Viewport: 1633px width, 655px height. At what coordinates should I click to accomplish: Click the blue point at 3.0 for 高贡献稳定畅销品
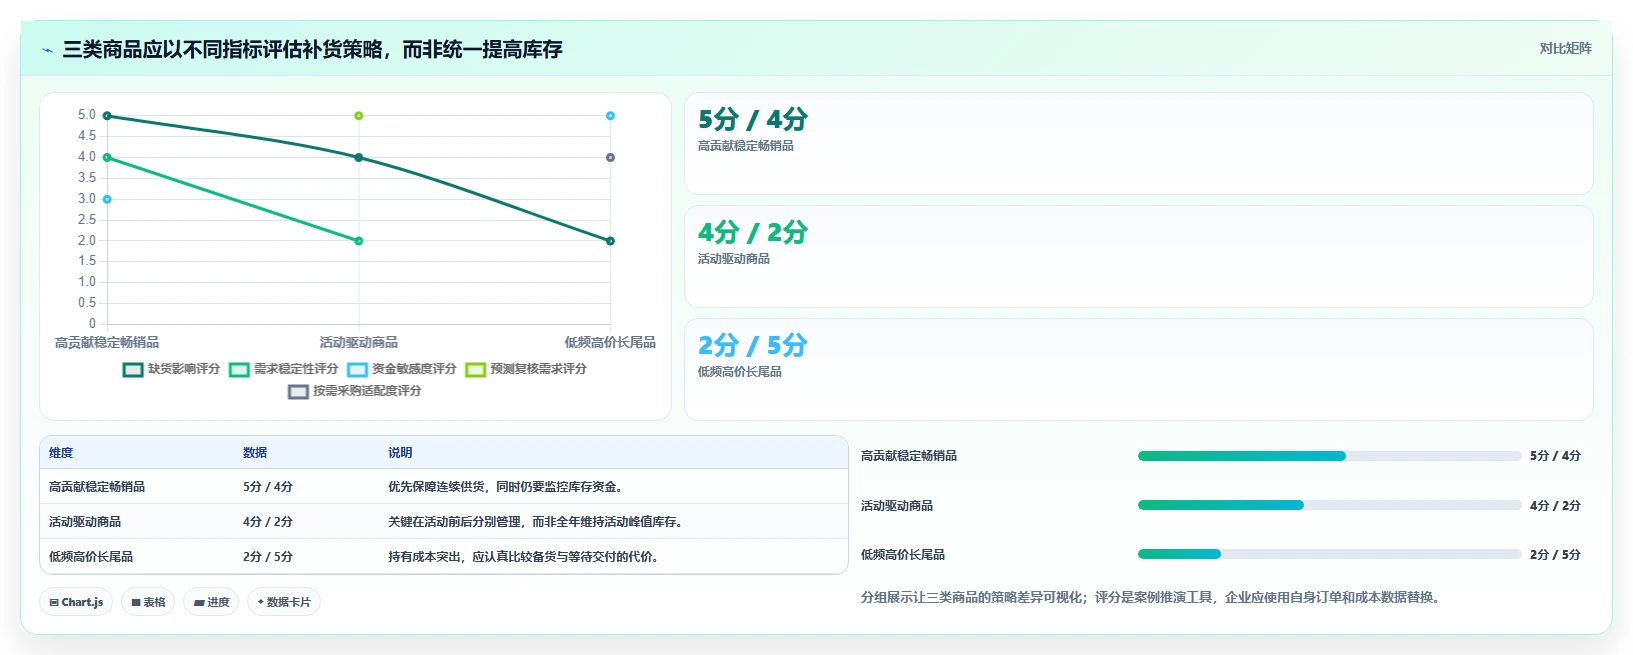107,199
